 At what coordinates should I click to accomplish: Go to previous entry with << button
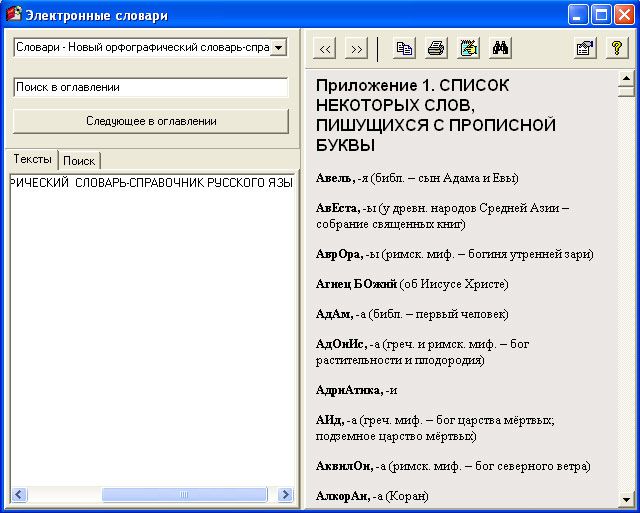coord(325,48)
